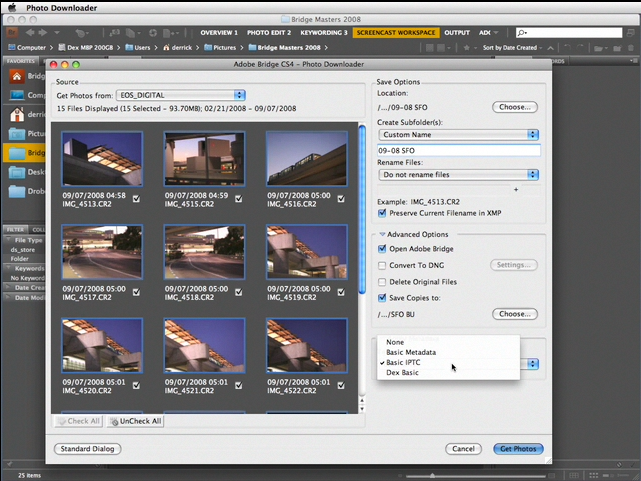The height and width of the screenshot is (481, 641).
Task: Click the Bridge 'Br' application icon
Action: point(12,32)
